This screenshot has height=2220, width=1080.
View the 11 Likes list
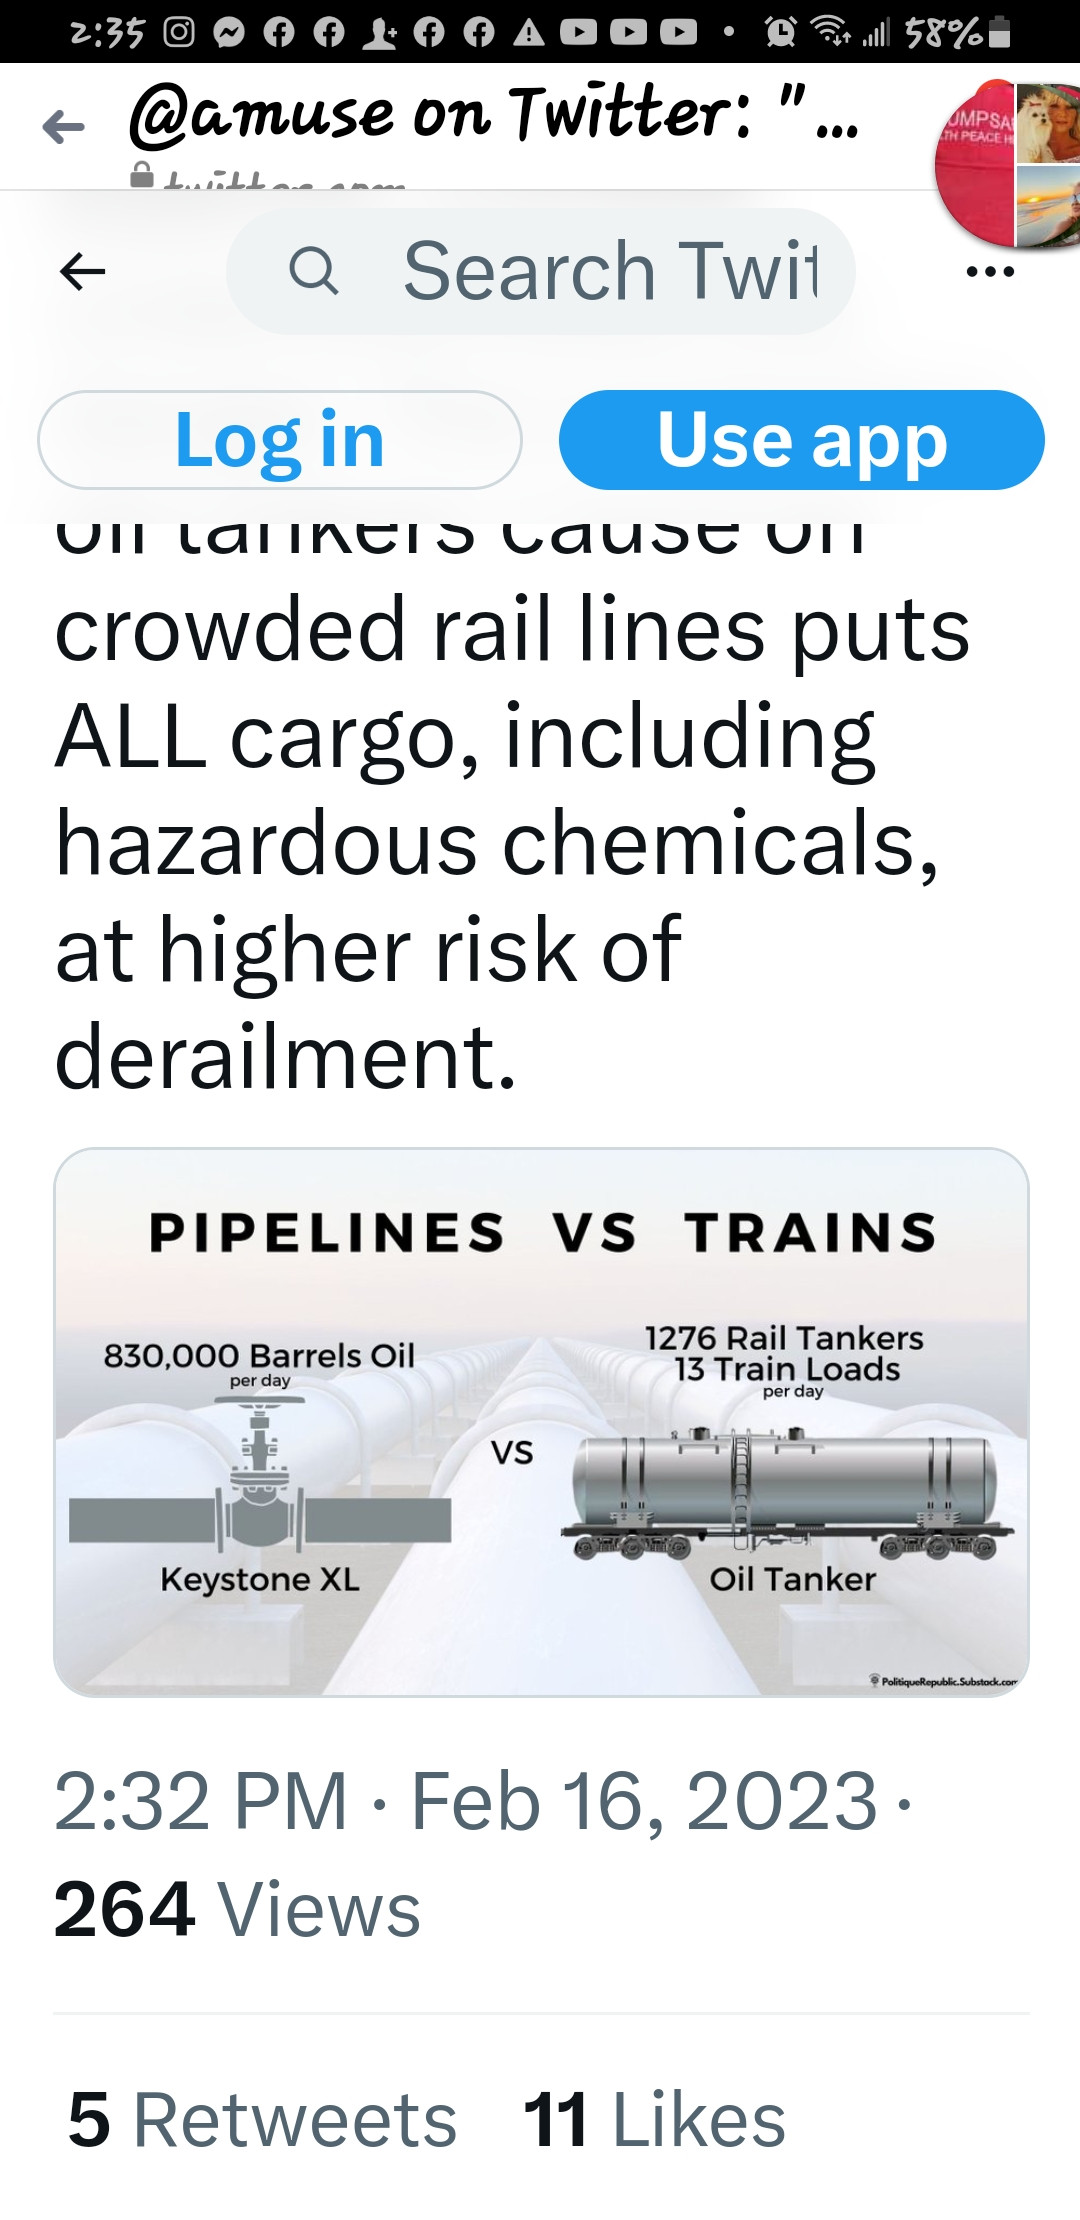coord(654,2119)
